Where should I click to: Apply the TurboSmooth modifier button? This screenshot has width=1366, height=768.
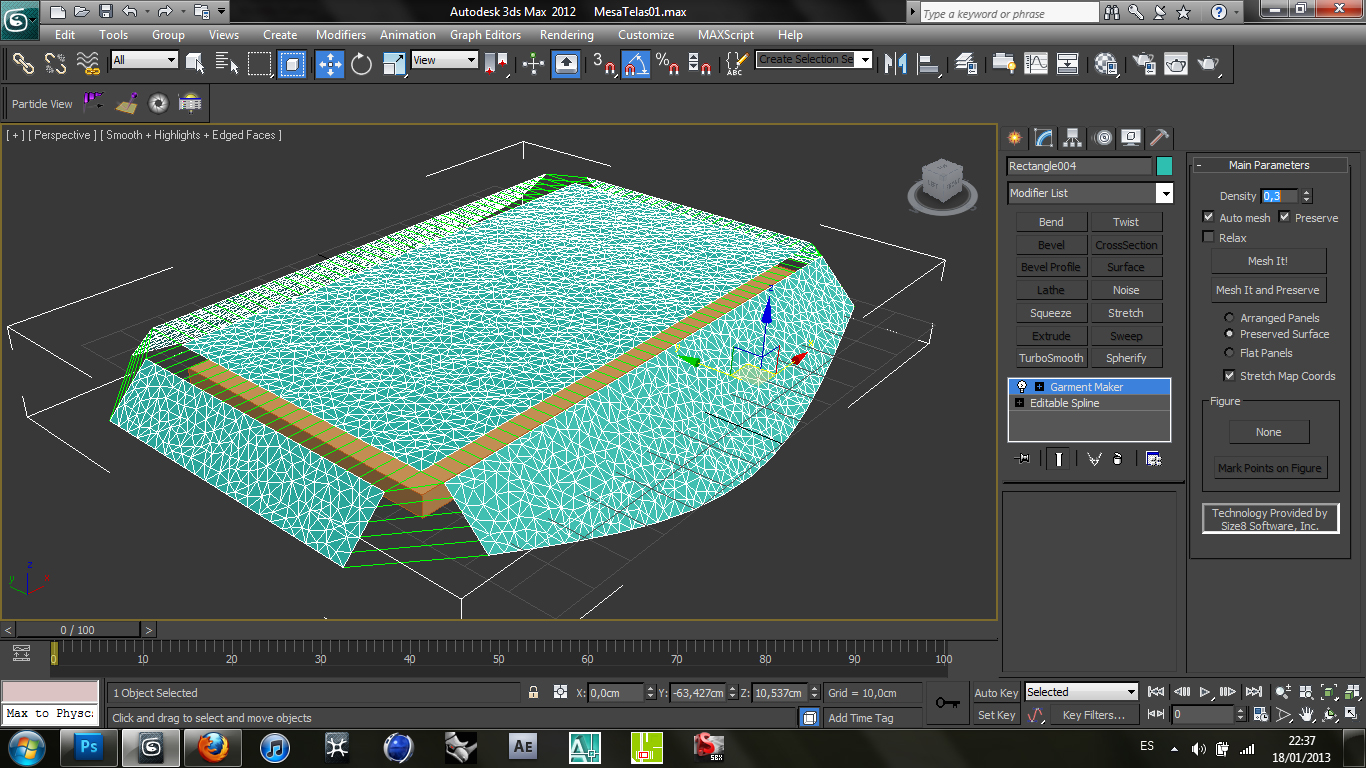[x=1051, y=358]
